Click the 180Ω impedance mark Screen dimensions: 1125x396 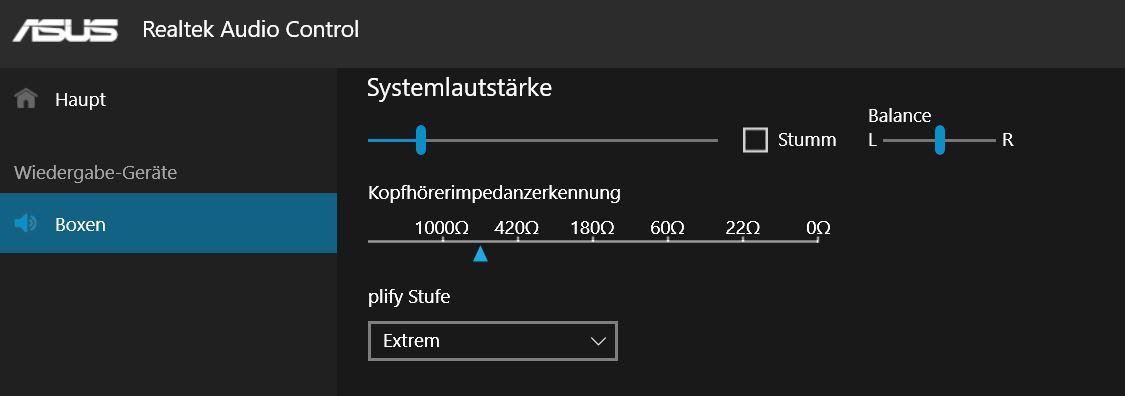point(592,228)
